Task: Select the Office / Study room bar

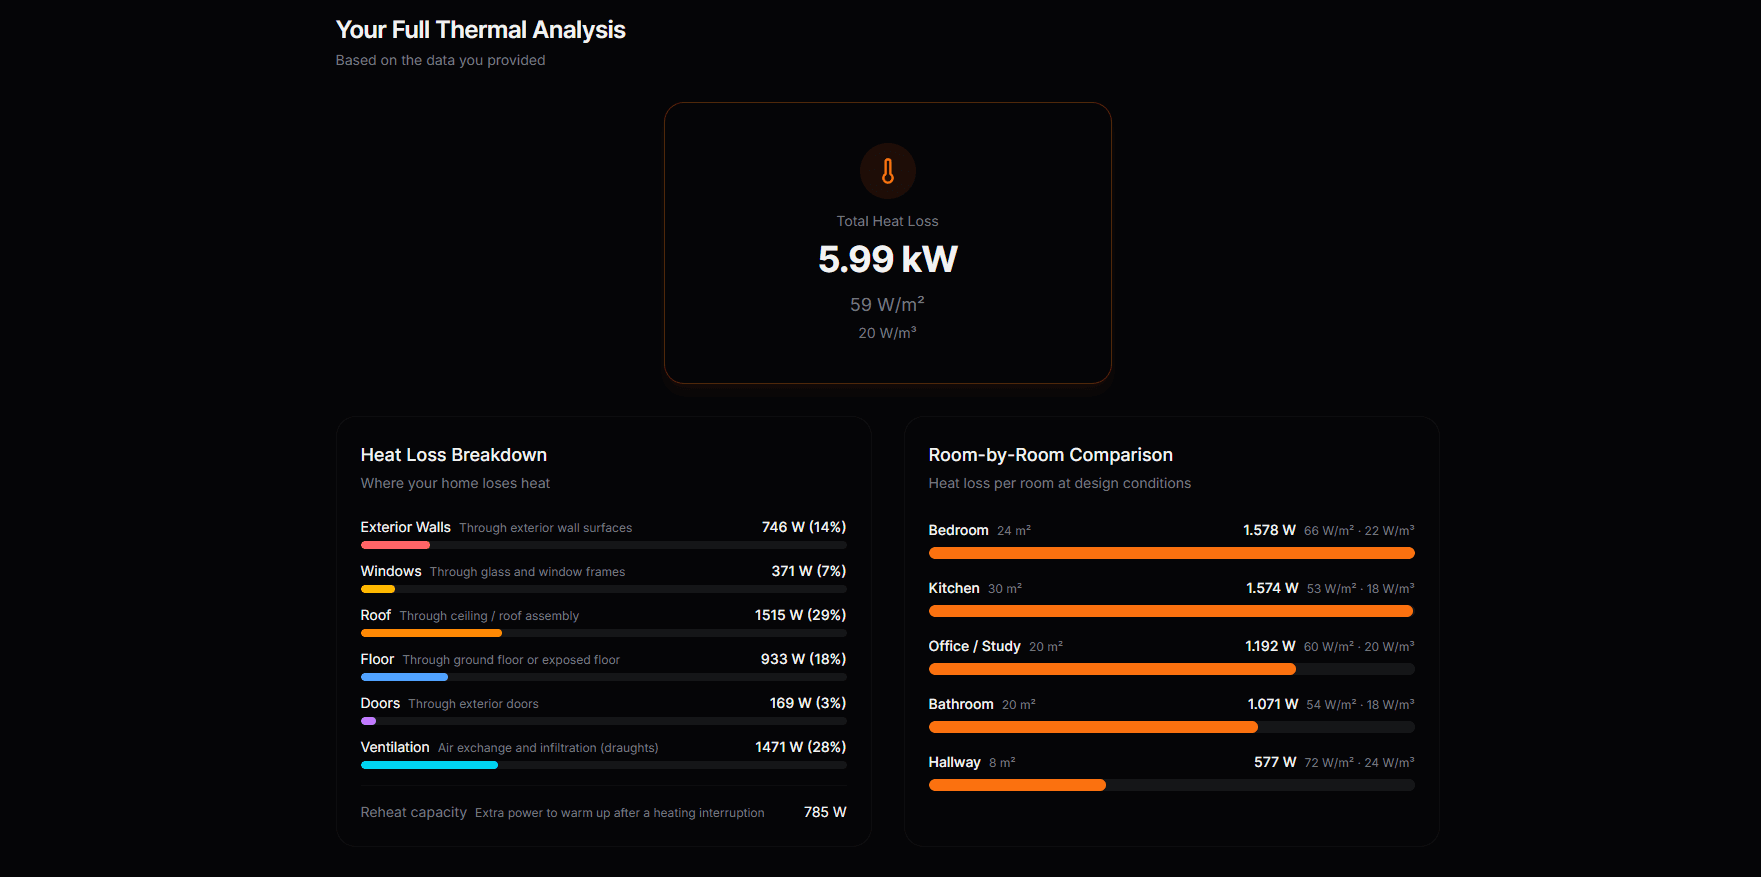Action: (1112, 669)
